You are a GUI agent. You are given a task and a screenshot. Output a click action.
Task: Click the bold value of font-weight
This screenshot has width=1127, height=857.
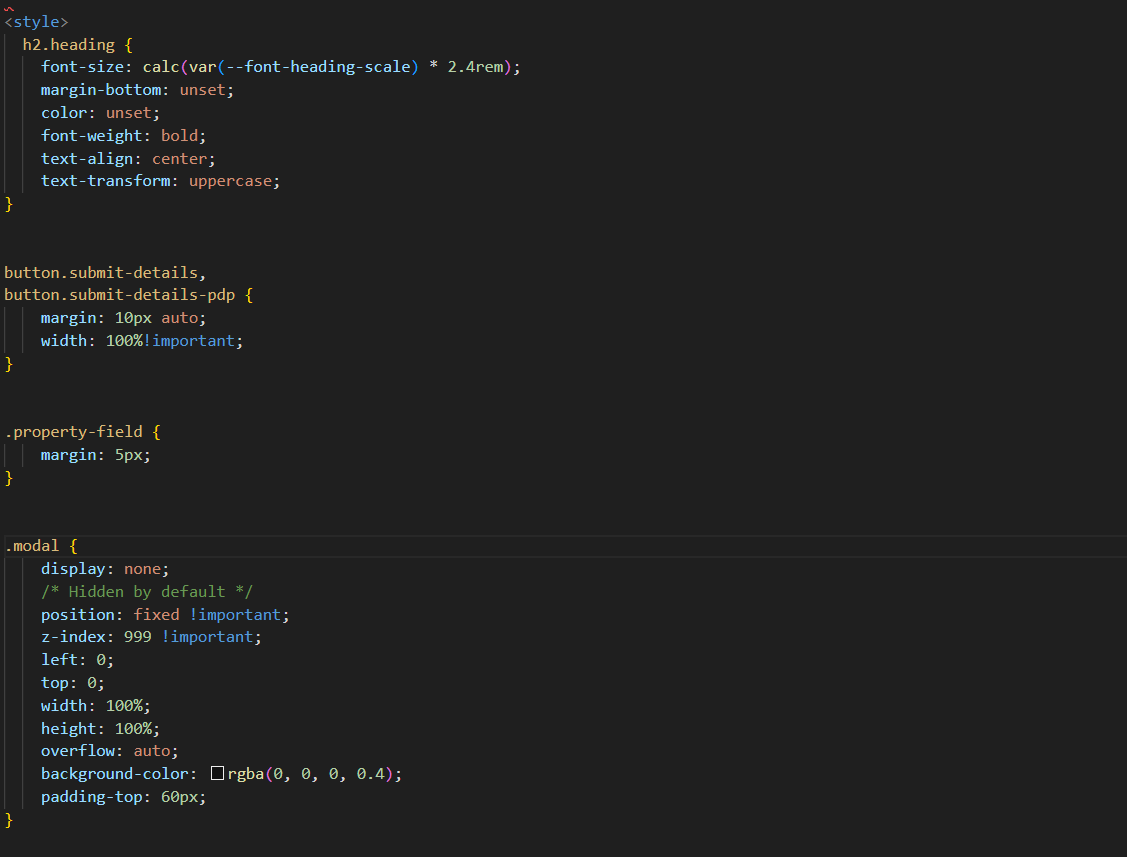179,135
